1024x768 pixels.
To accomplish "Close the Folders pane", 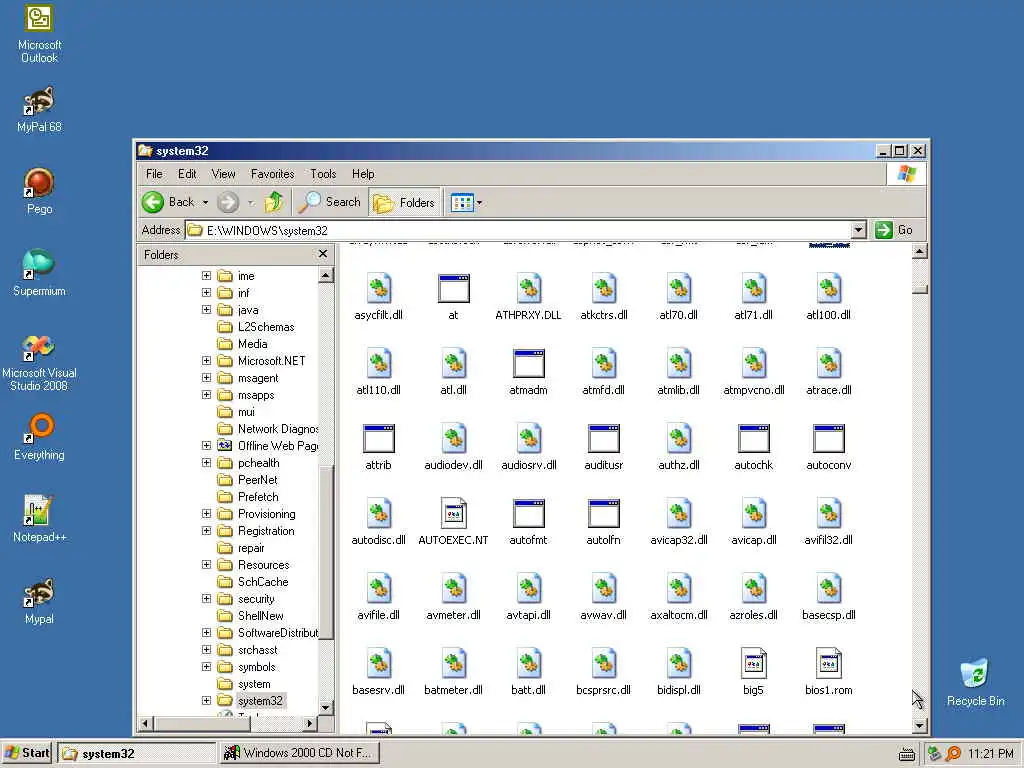I will coord(323,254).
